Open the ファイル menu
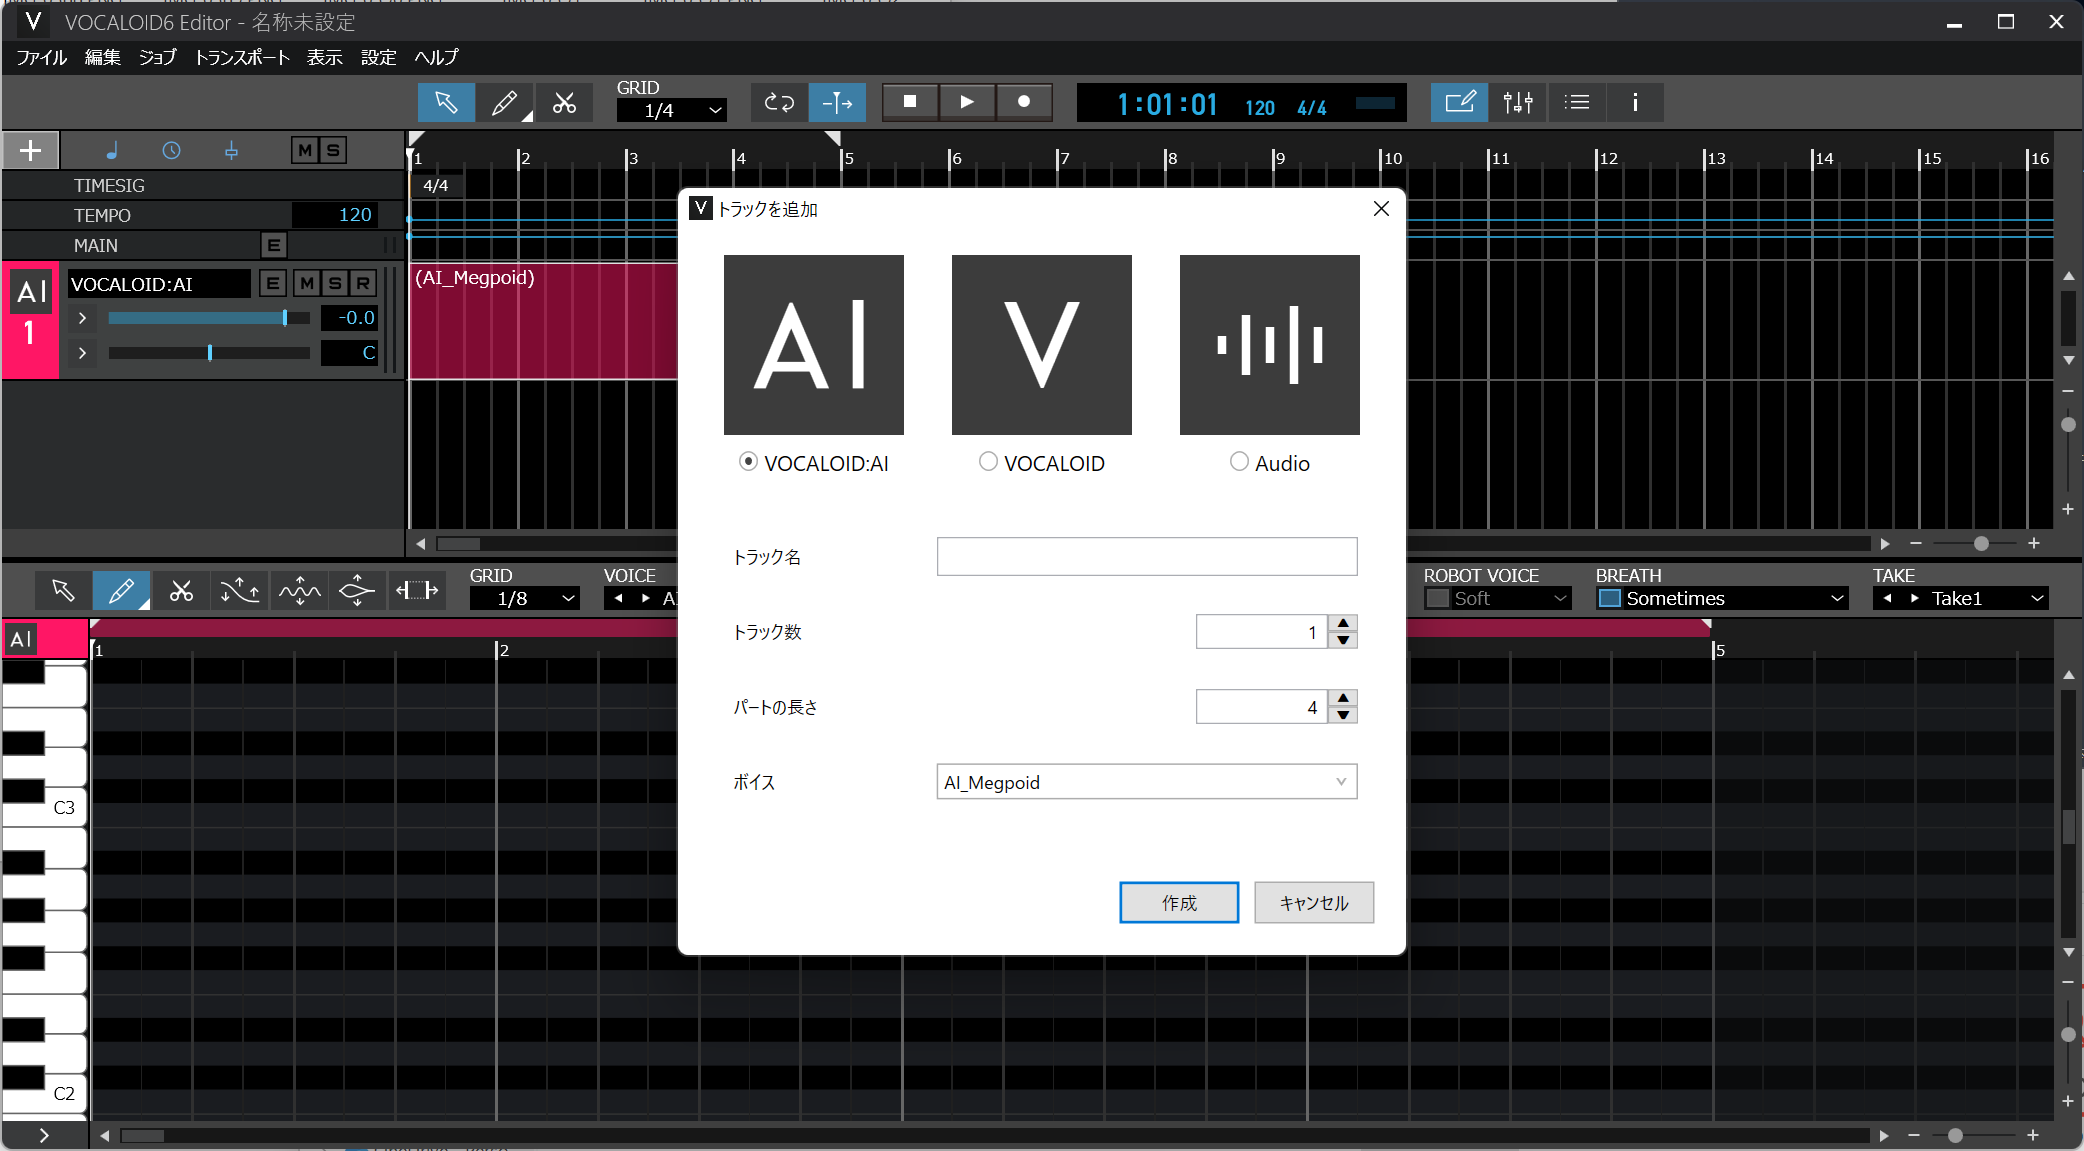This screenshot has width=2084, height=1151. pyautogui.click(x=42, y=57)
